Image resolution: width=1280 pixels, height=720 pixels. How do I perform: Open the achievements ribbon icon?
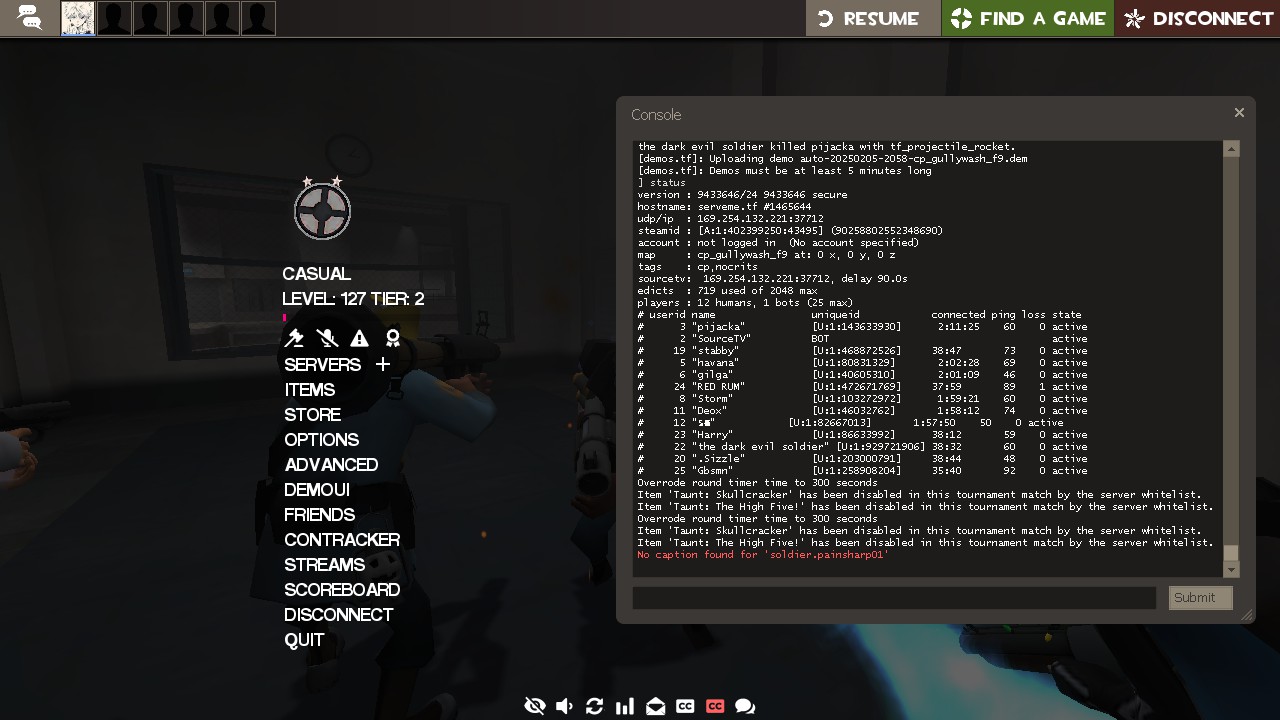pos(392,339)
